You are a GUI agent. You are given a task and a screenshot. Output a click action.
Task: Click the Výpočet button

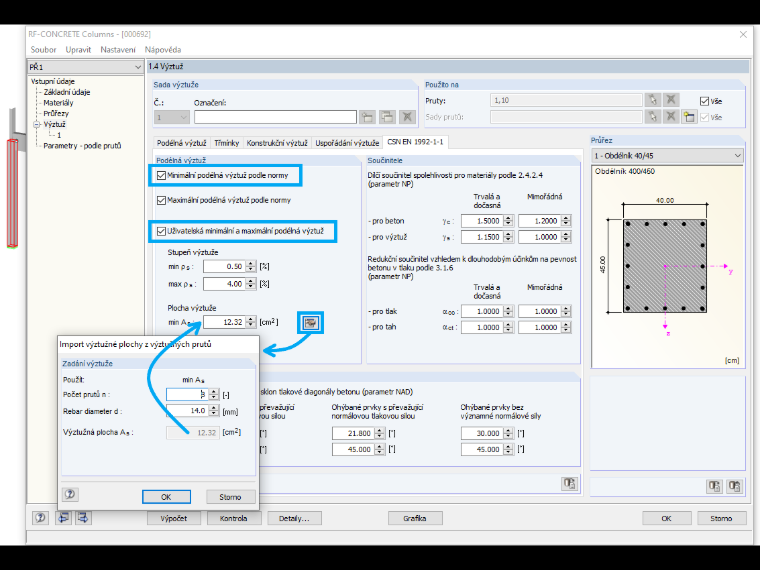[174, 518]
